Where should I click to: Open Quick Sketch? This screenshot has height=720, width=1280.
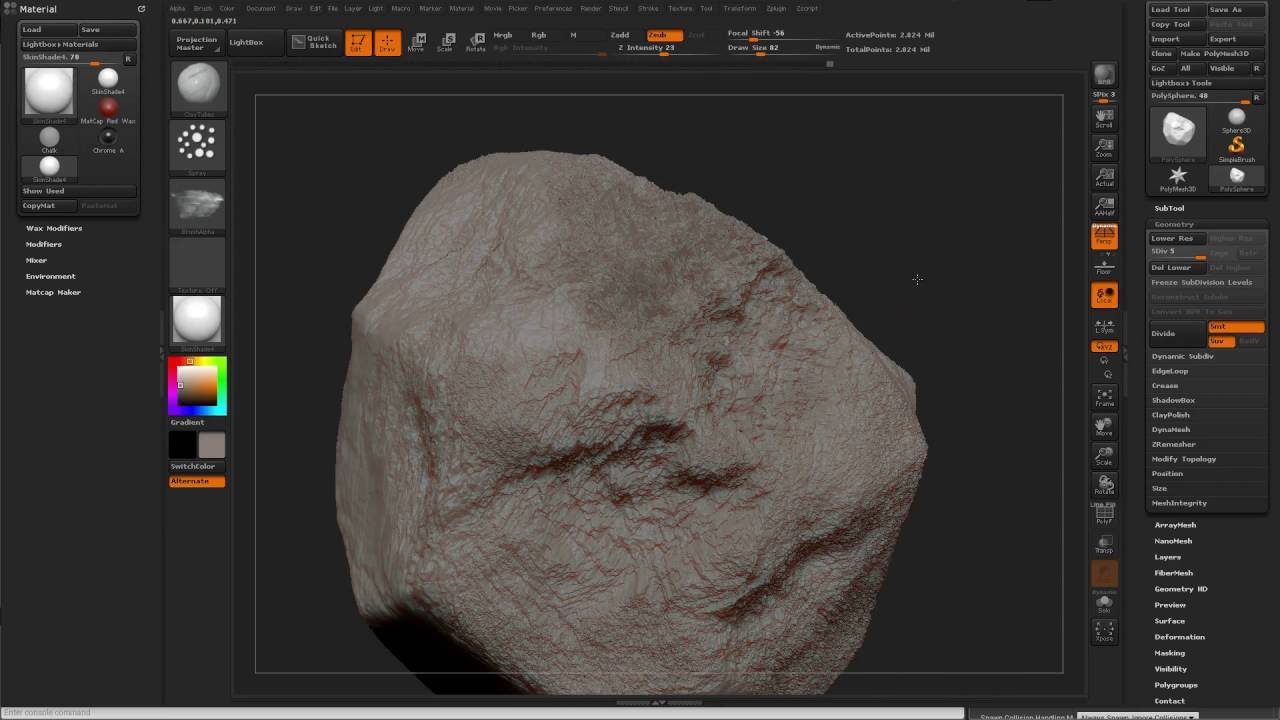314,42
